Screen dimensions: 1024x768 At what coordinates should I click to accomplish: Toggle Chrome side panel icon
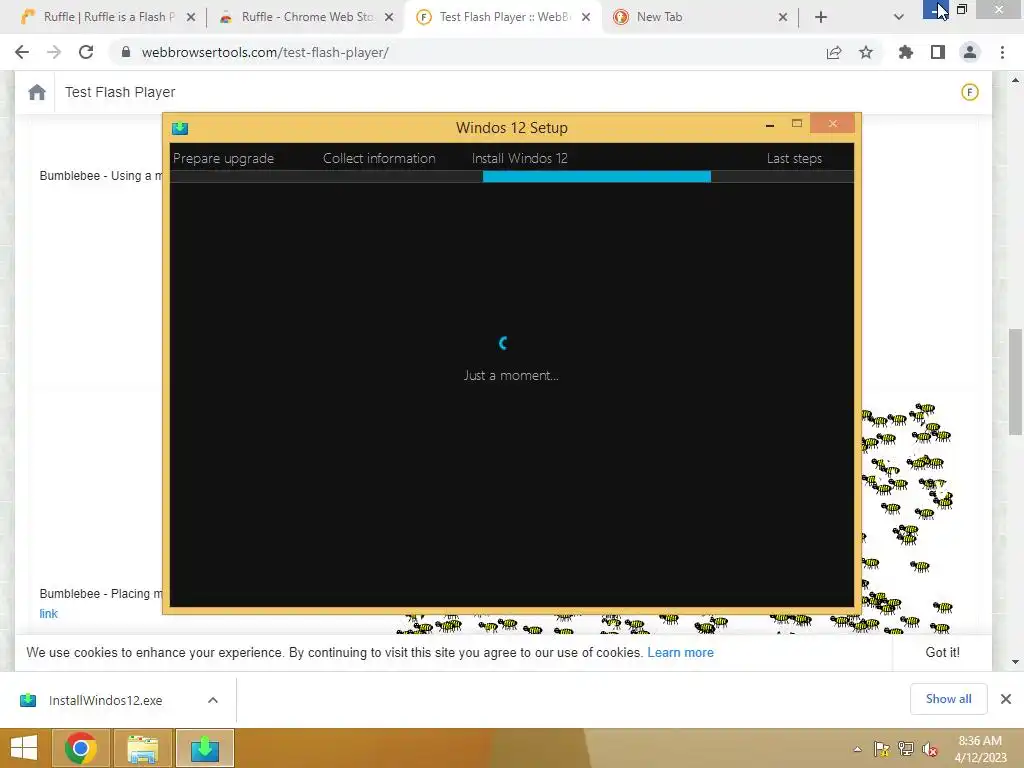pyautogui.click(x=938, y=52)
